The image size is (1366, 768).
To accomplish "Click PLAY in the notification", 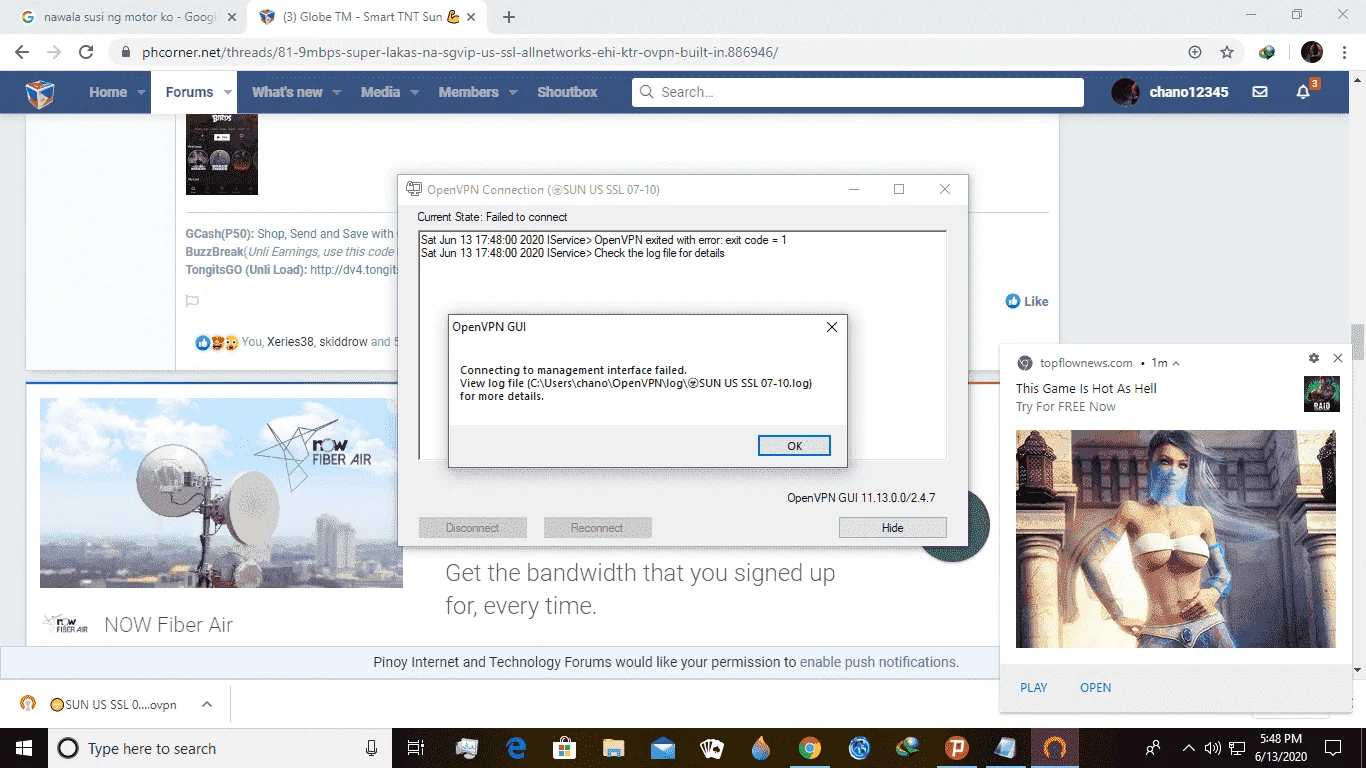I will click(1034, 688).
